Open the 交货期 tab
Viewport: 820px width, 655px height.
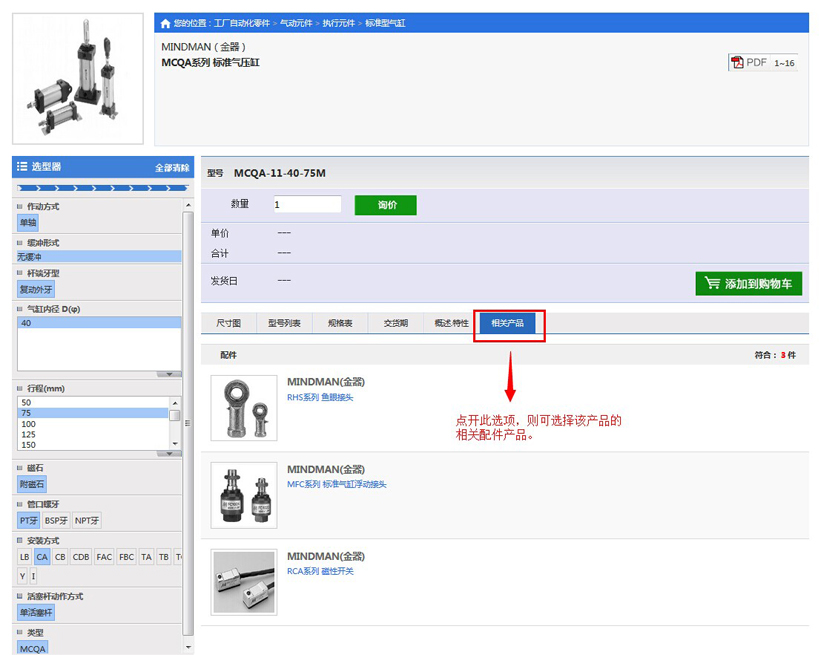[x=396, y=323]
